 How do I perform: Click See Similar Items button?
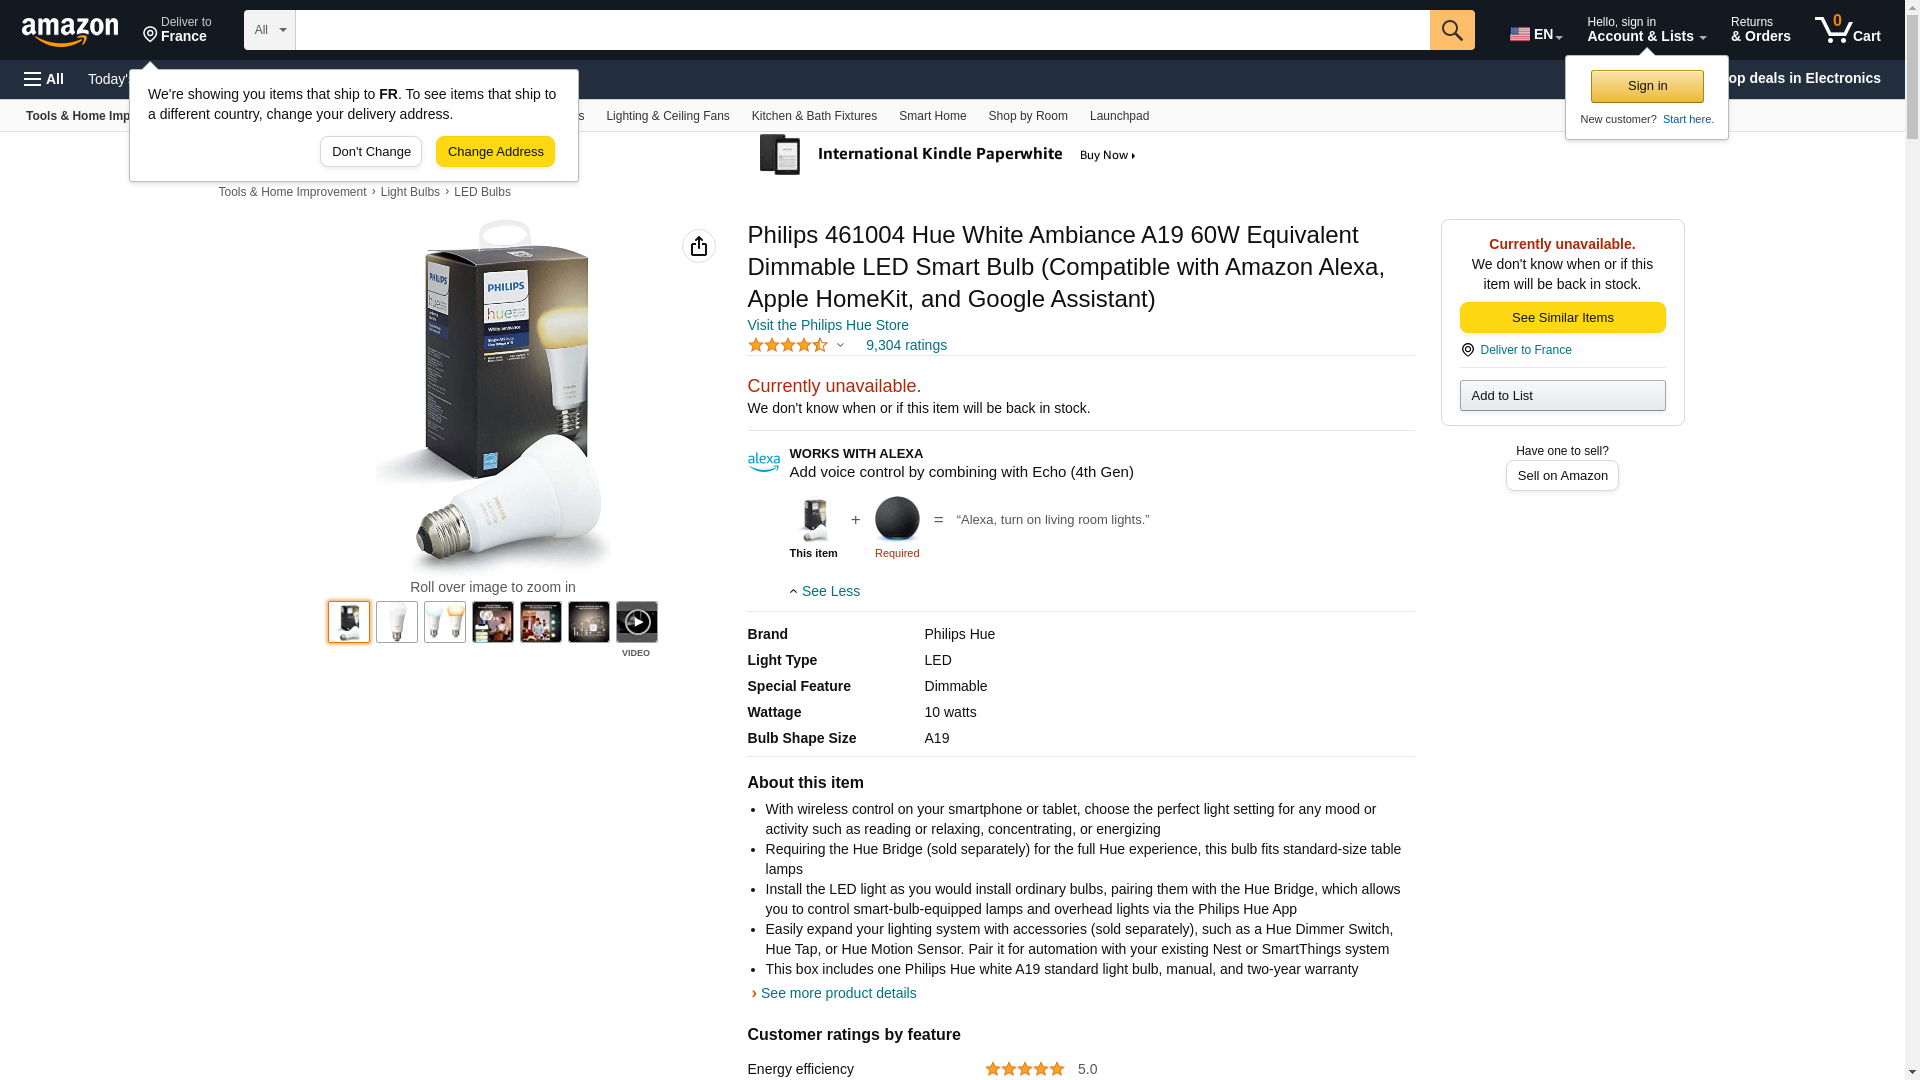click(x=1562, y=318)
